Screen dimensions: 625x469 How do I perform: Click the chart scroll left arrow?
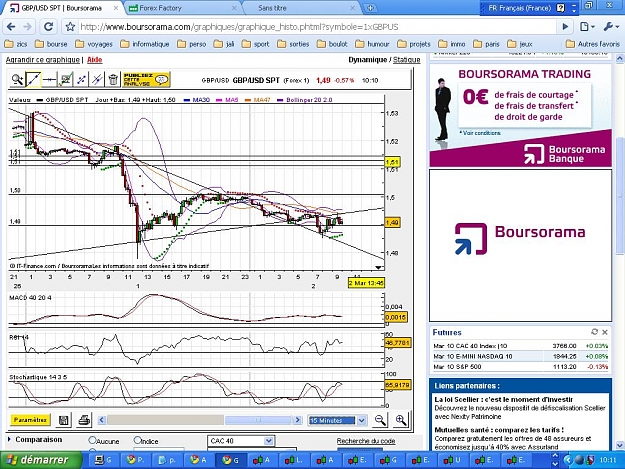click(102, 420)
